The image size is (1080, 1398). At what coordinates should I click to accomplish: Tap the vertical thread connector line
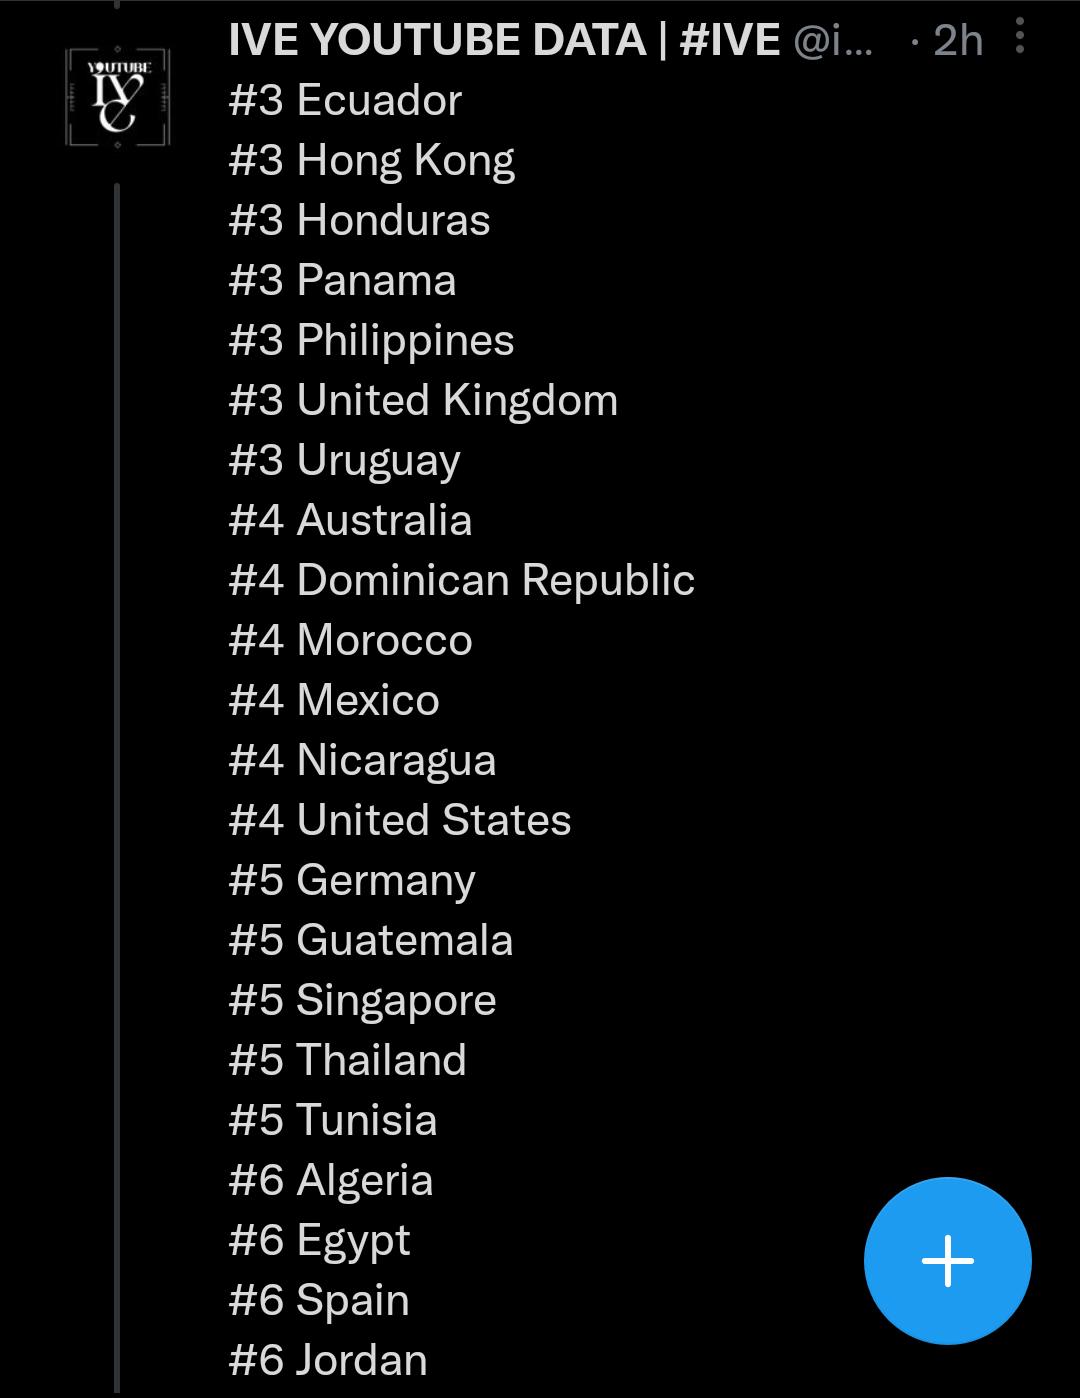(x=117, y=788)
